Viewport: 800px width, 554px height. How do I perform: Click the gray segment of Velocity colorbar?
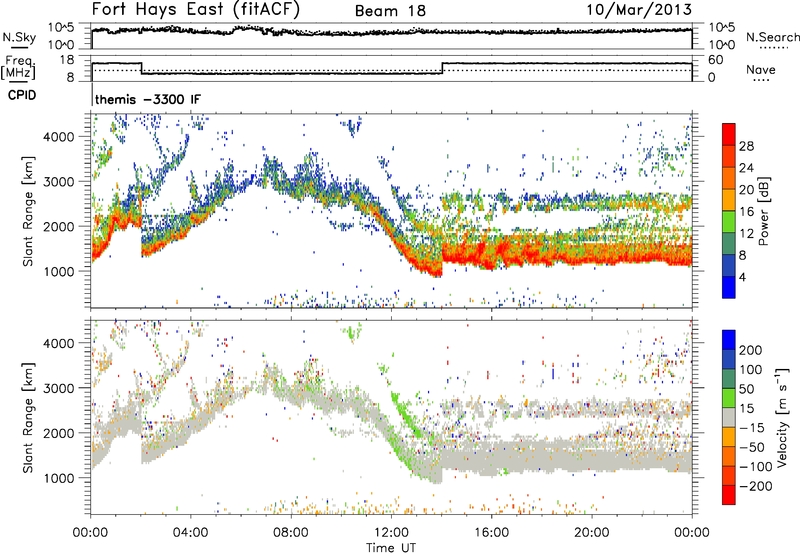729,418
